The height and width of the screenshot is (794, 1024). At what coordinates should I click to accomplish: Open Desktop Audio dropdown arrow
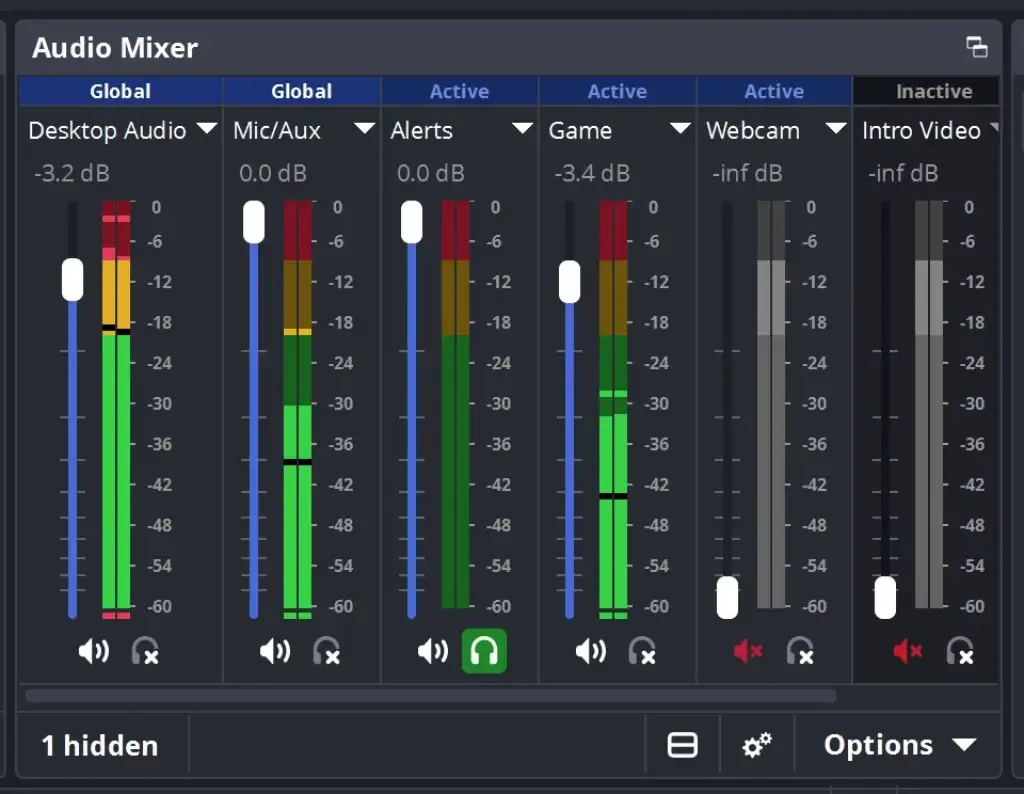pos(206,128)
